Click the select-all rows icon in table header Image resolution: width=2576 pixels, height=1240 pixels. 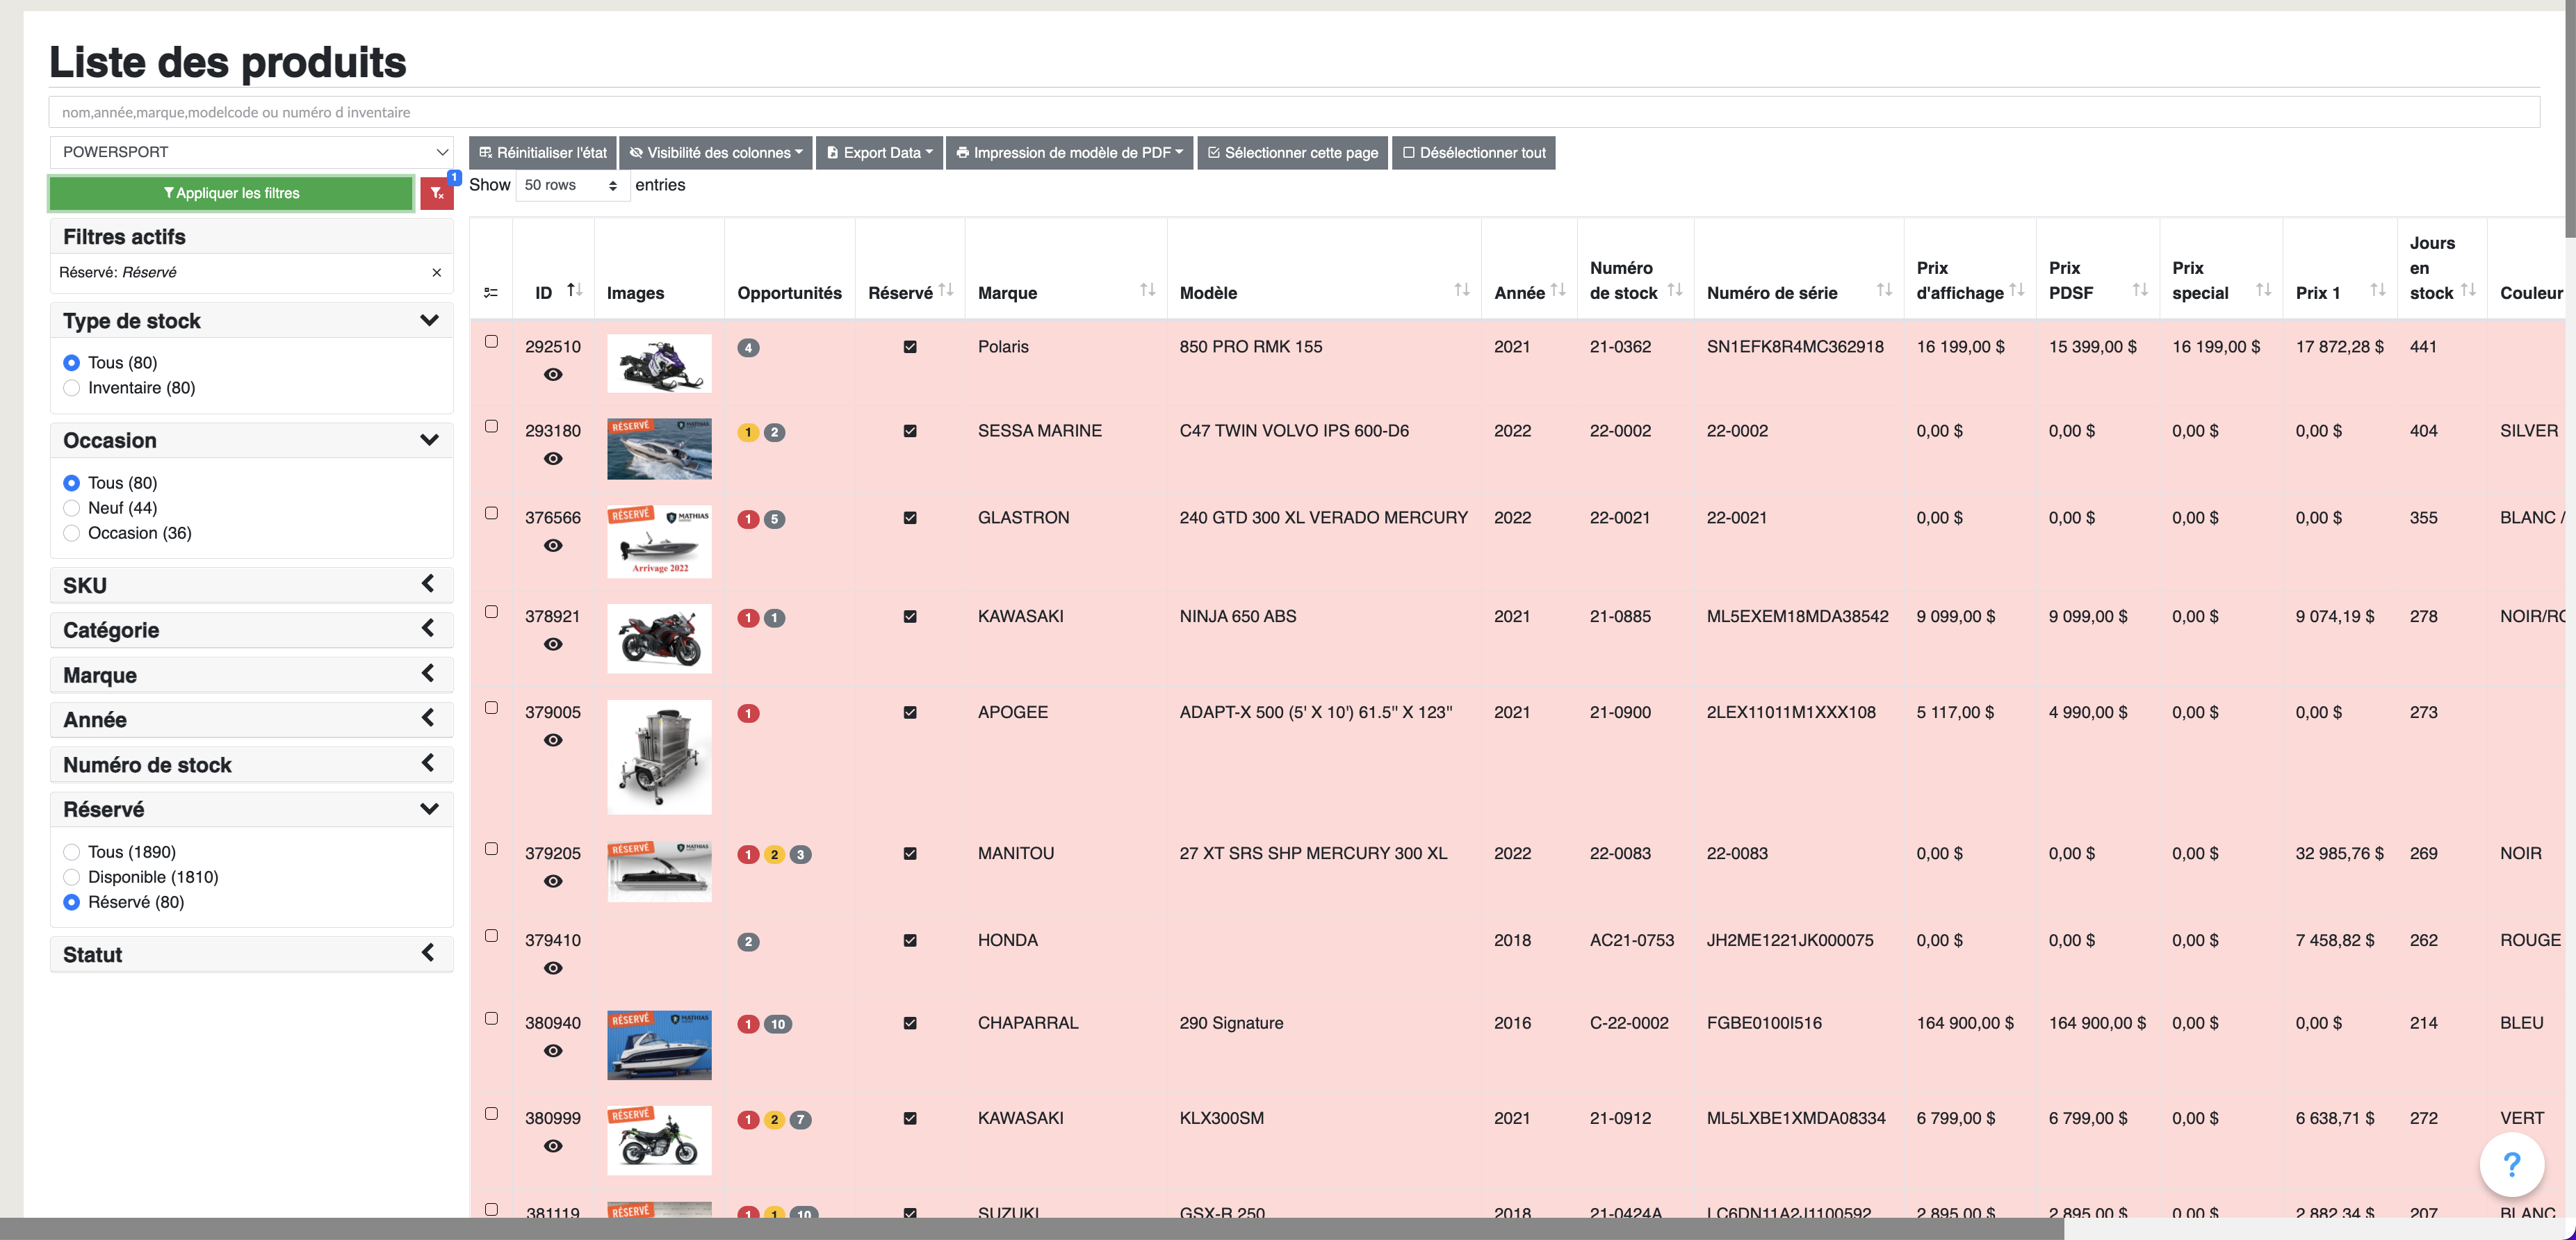(491, 293)
